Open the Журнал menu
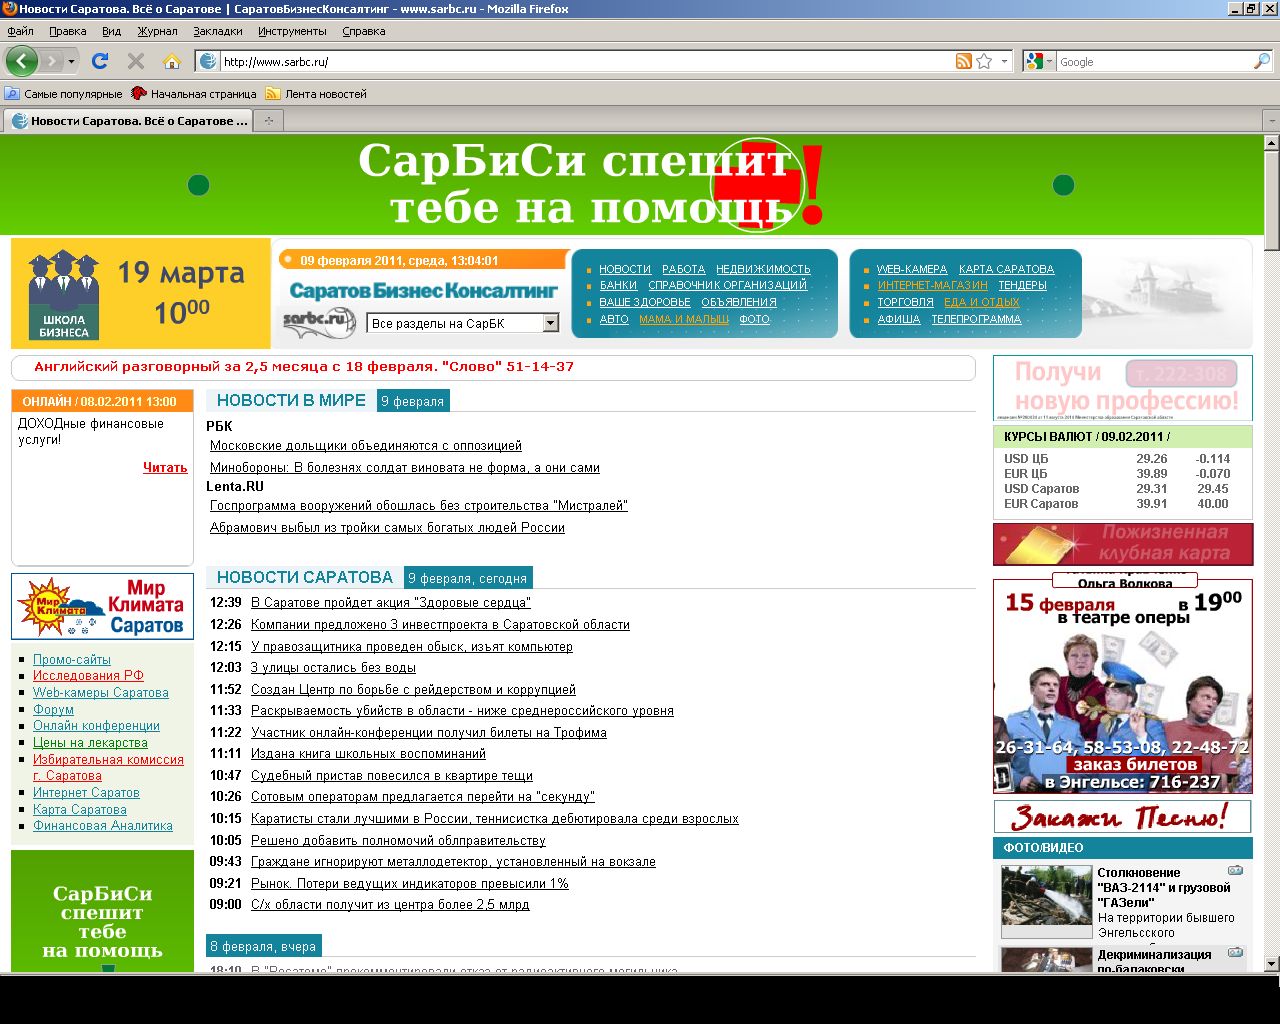The image size is (1280, 1024). click(x=157, y=31)
